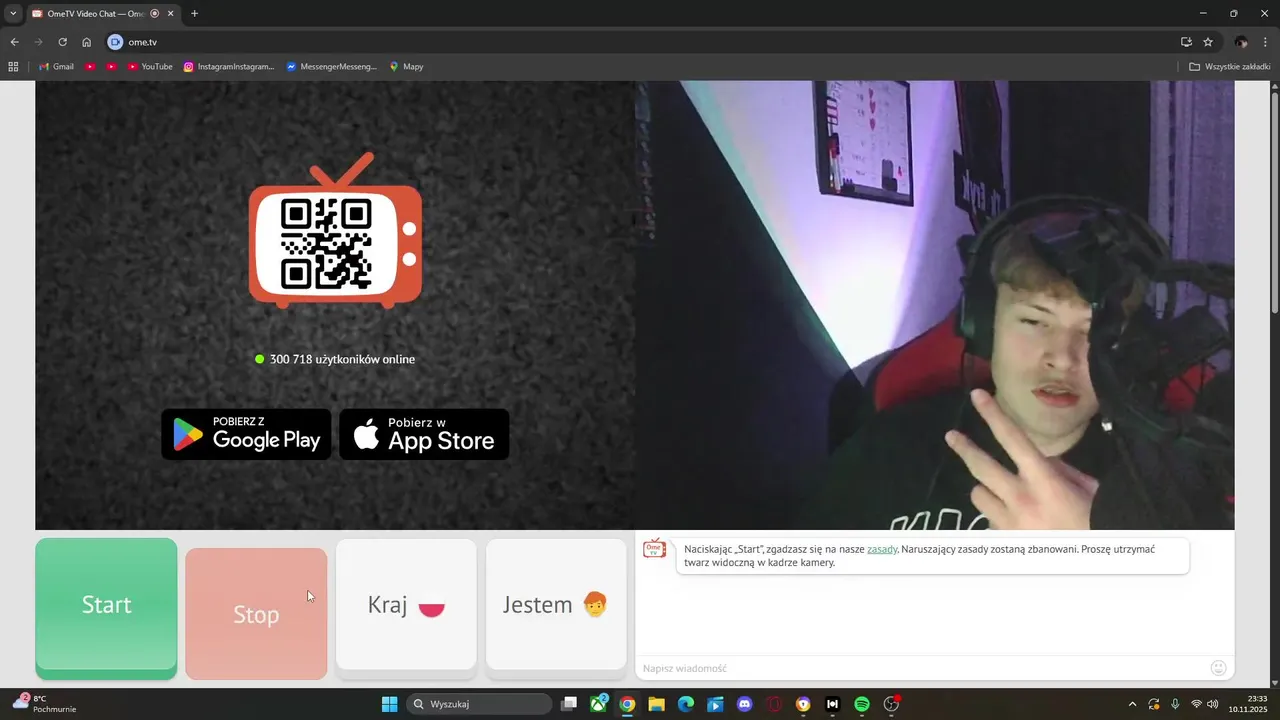This screenshot has height=720, width=1280.
Task: Reload the ome.tv page
Action: coord(62,42)
